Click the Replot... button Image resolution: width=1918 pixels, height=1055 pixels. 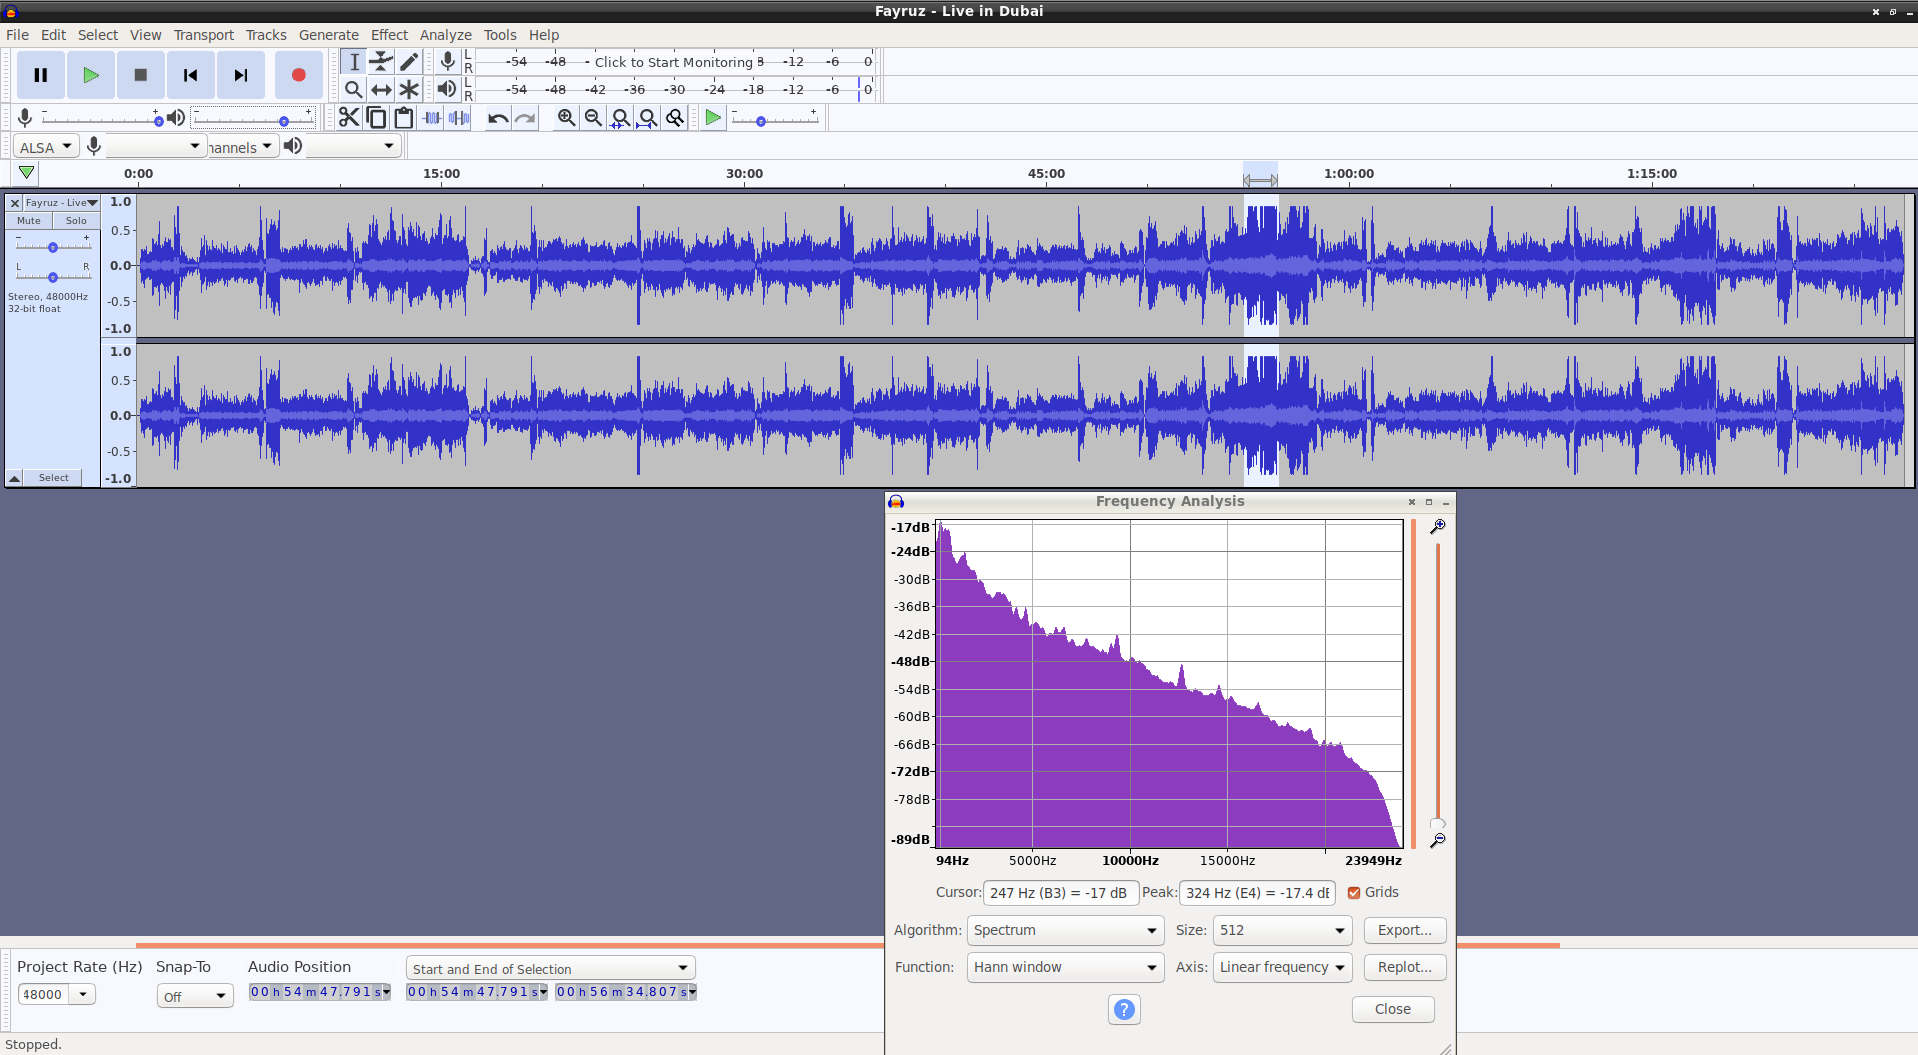[x=1405, y=967]
